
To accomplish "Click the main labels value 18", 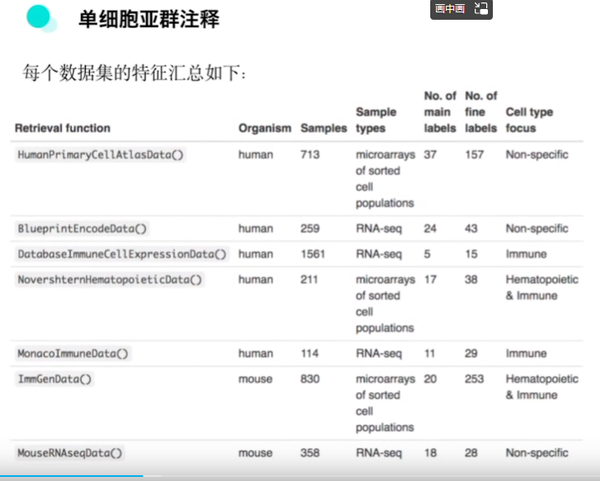I will [x=430, y=453].
